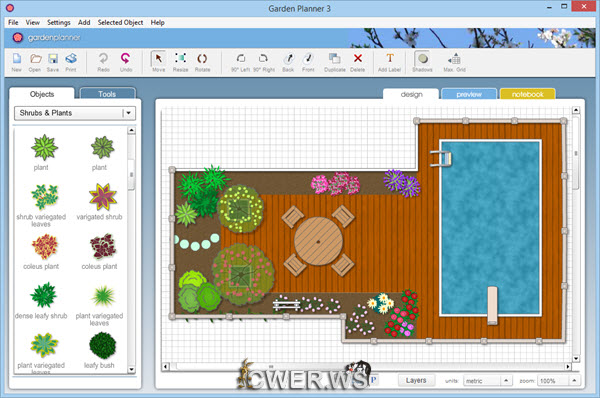The height and width of the screenshot is (398, 600).
Task: Click canvas vertical scroll down arrow
Action: coord(576,359)
